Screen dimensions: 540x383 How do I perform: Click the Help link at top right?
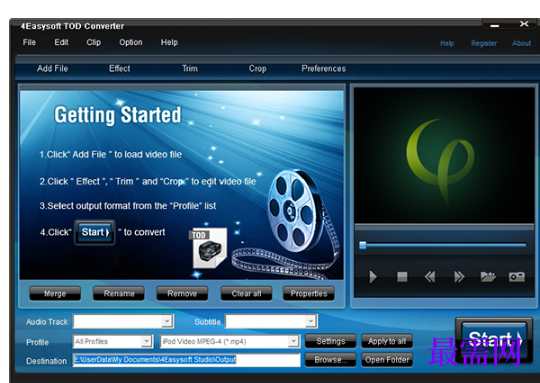click(447, 43)
